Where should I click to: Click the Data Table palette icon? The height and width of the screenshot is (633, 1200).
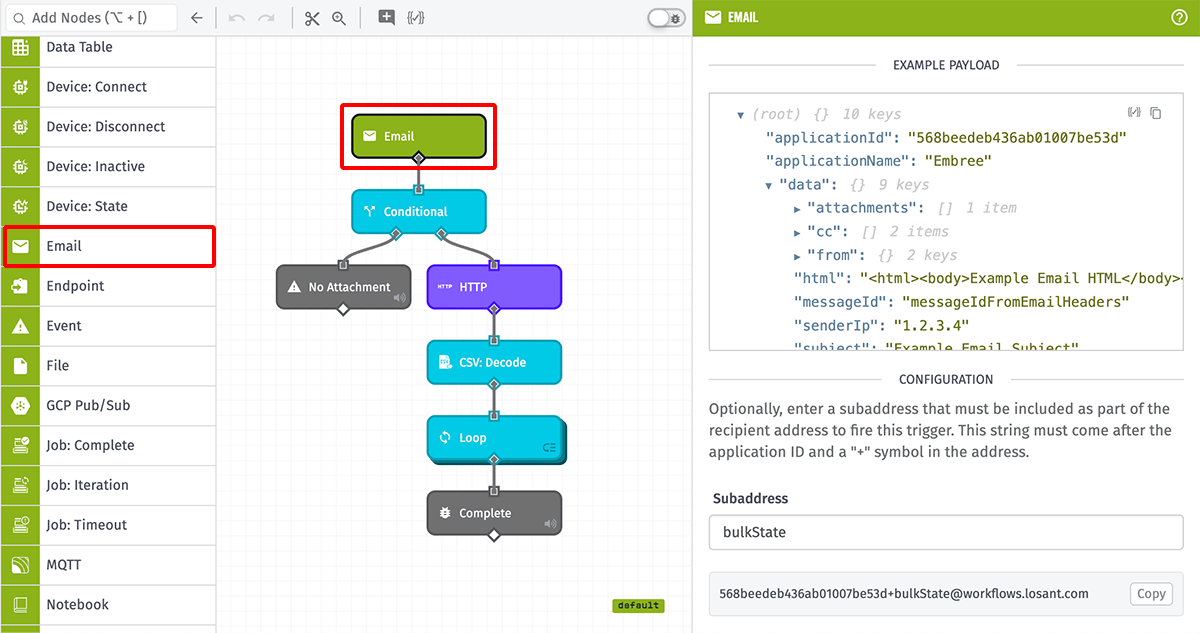20,47
